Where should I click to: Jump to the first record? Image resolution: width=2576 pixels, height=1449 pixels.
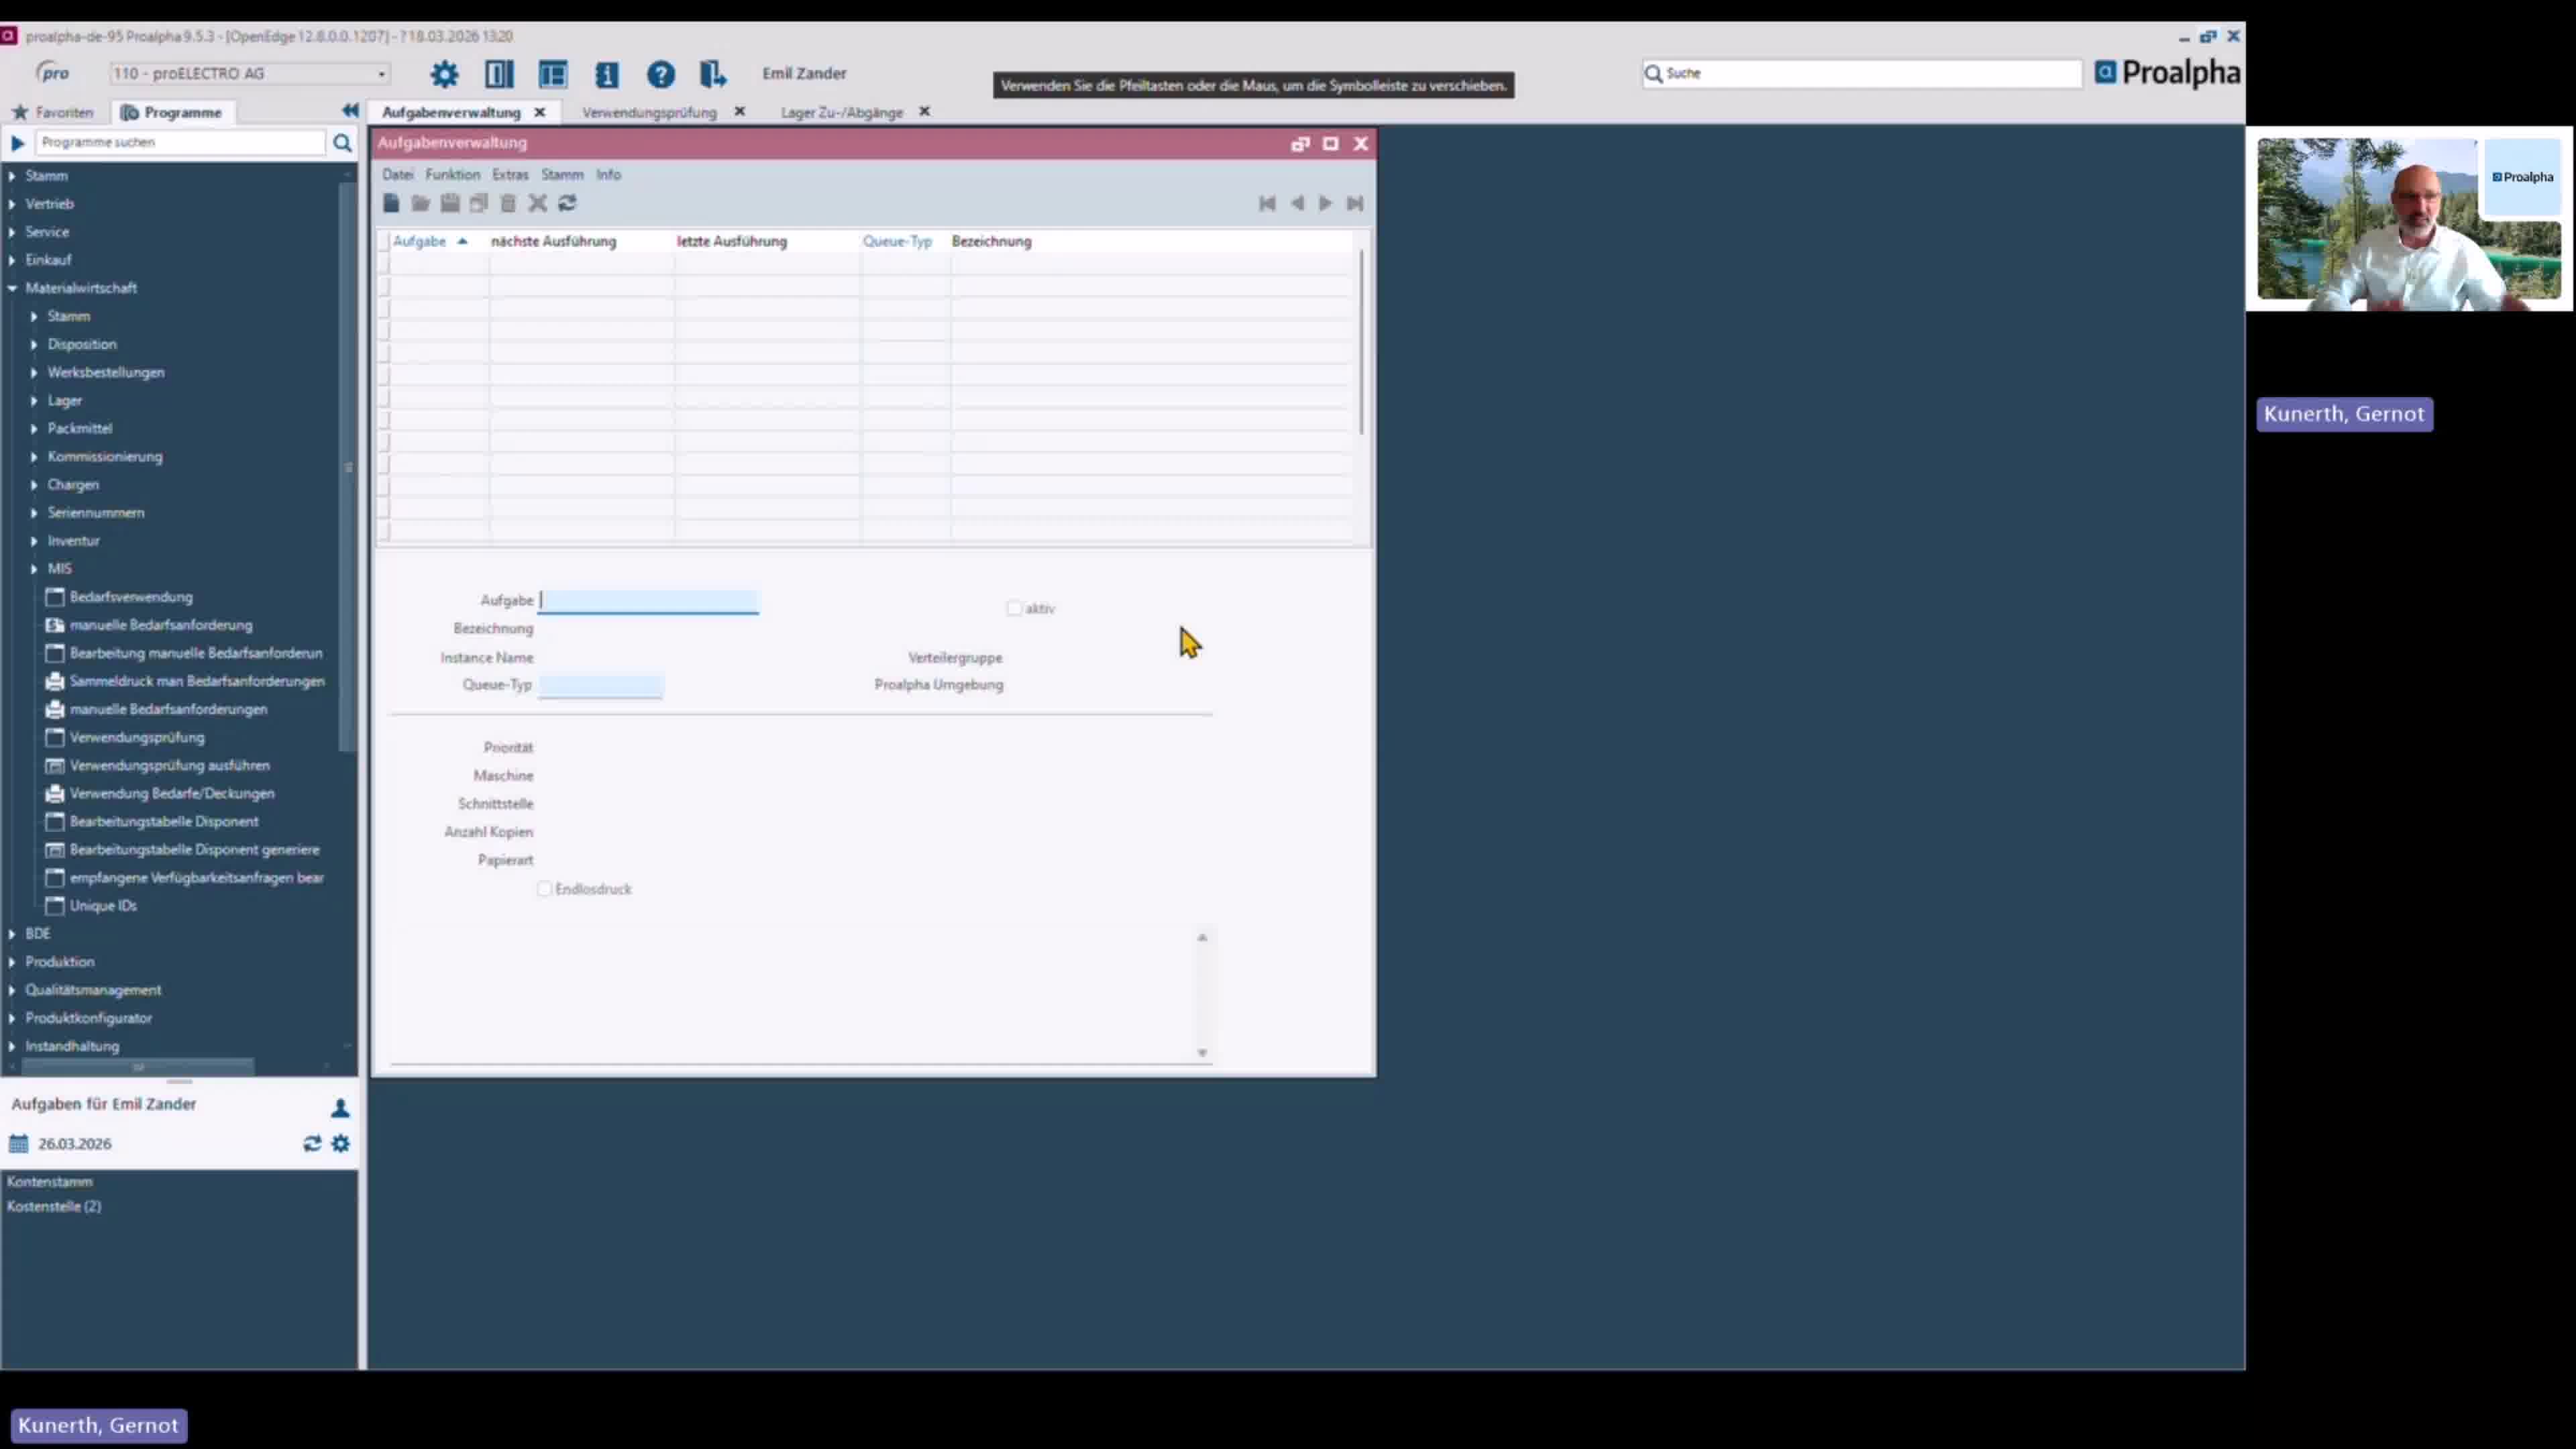[1267, 203]
